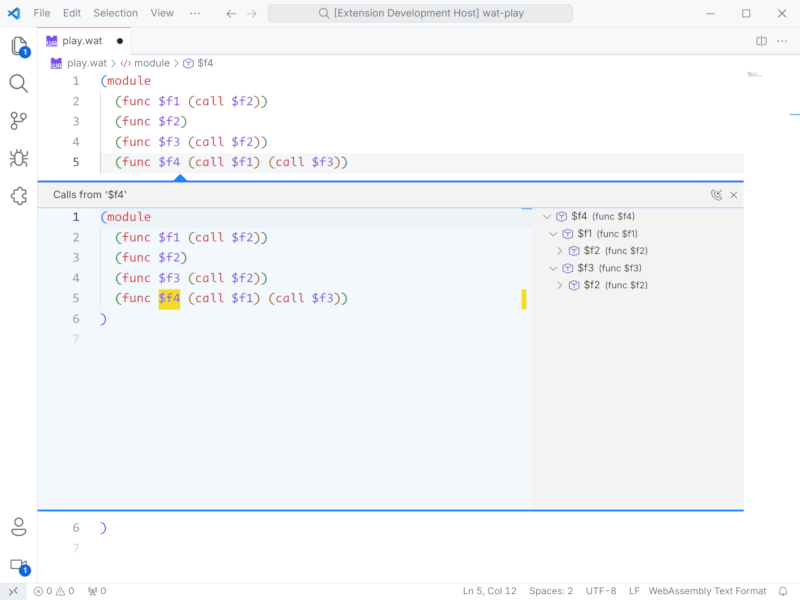800x600 pixels.
Task: Click the WebAssembly Text Format language mode
Action: 707,591
